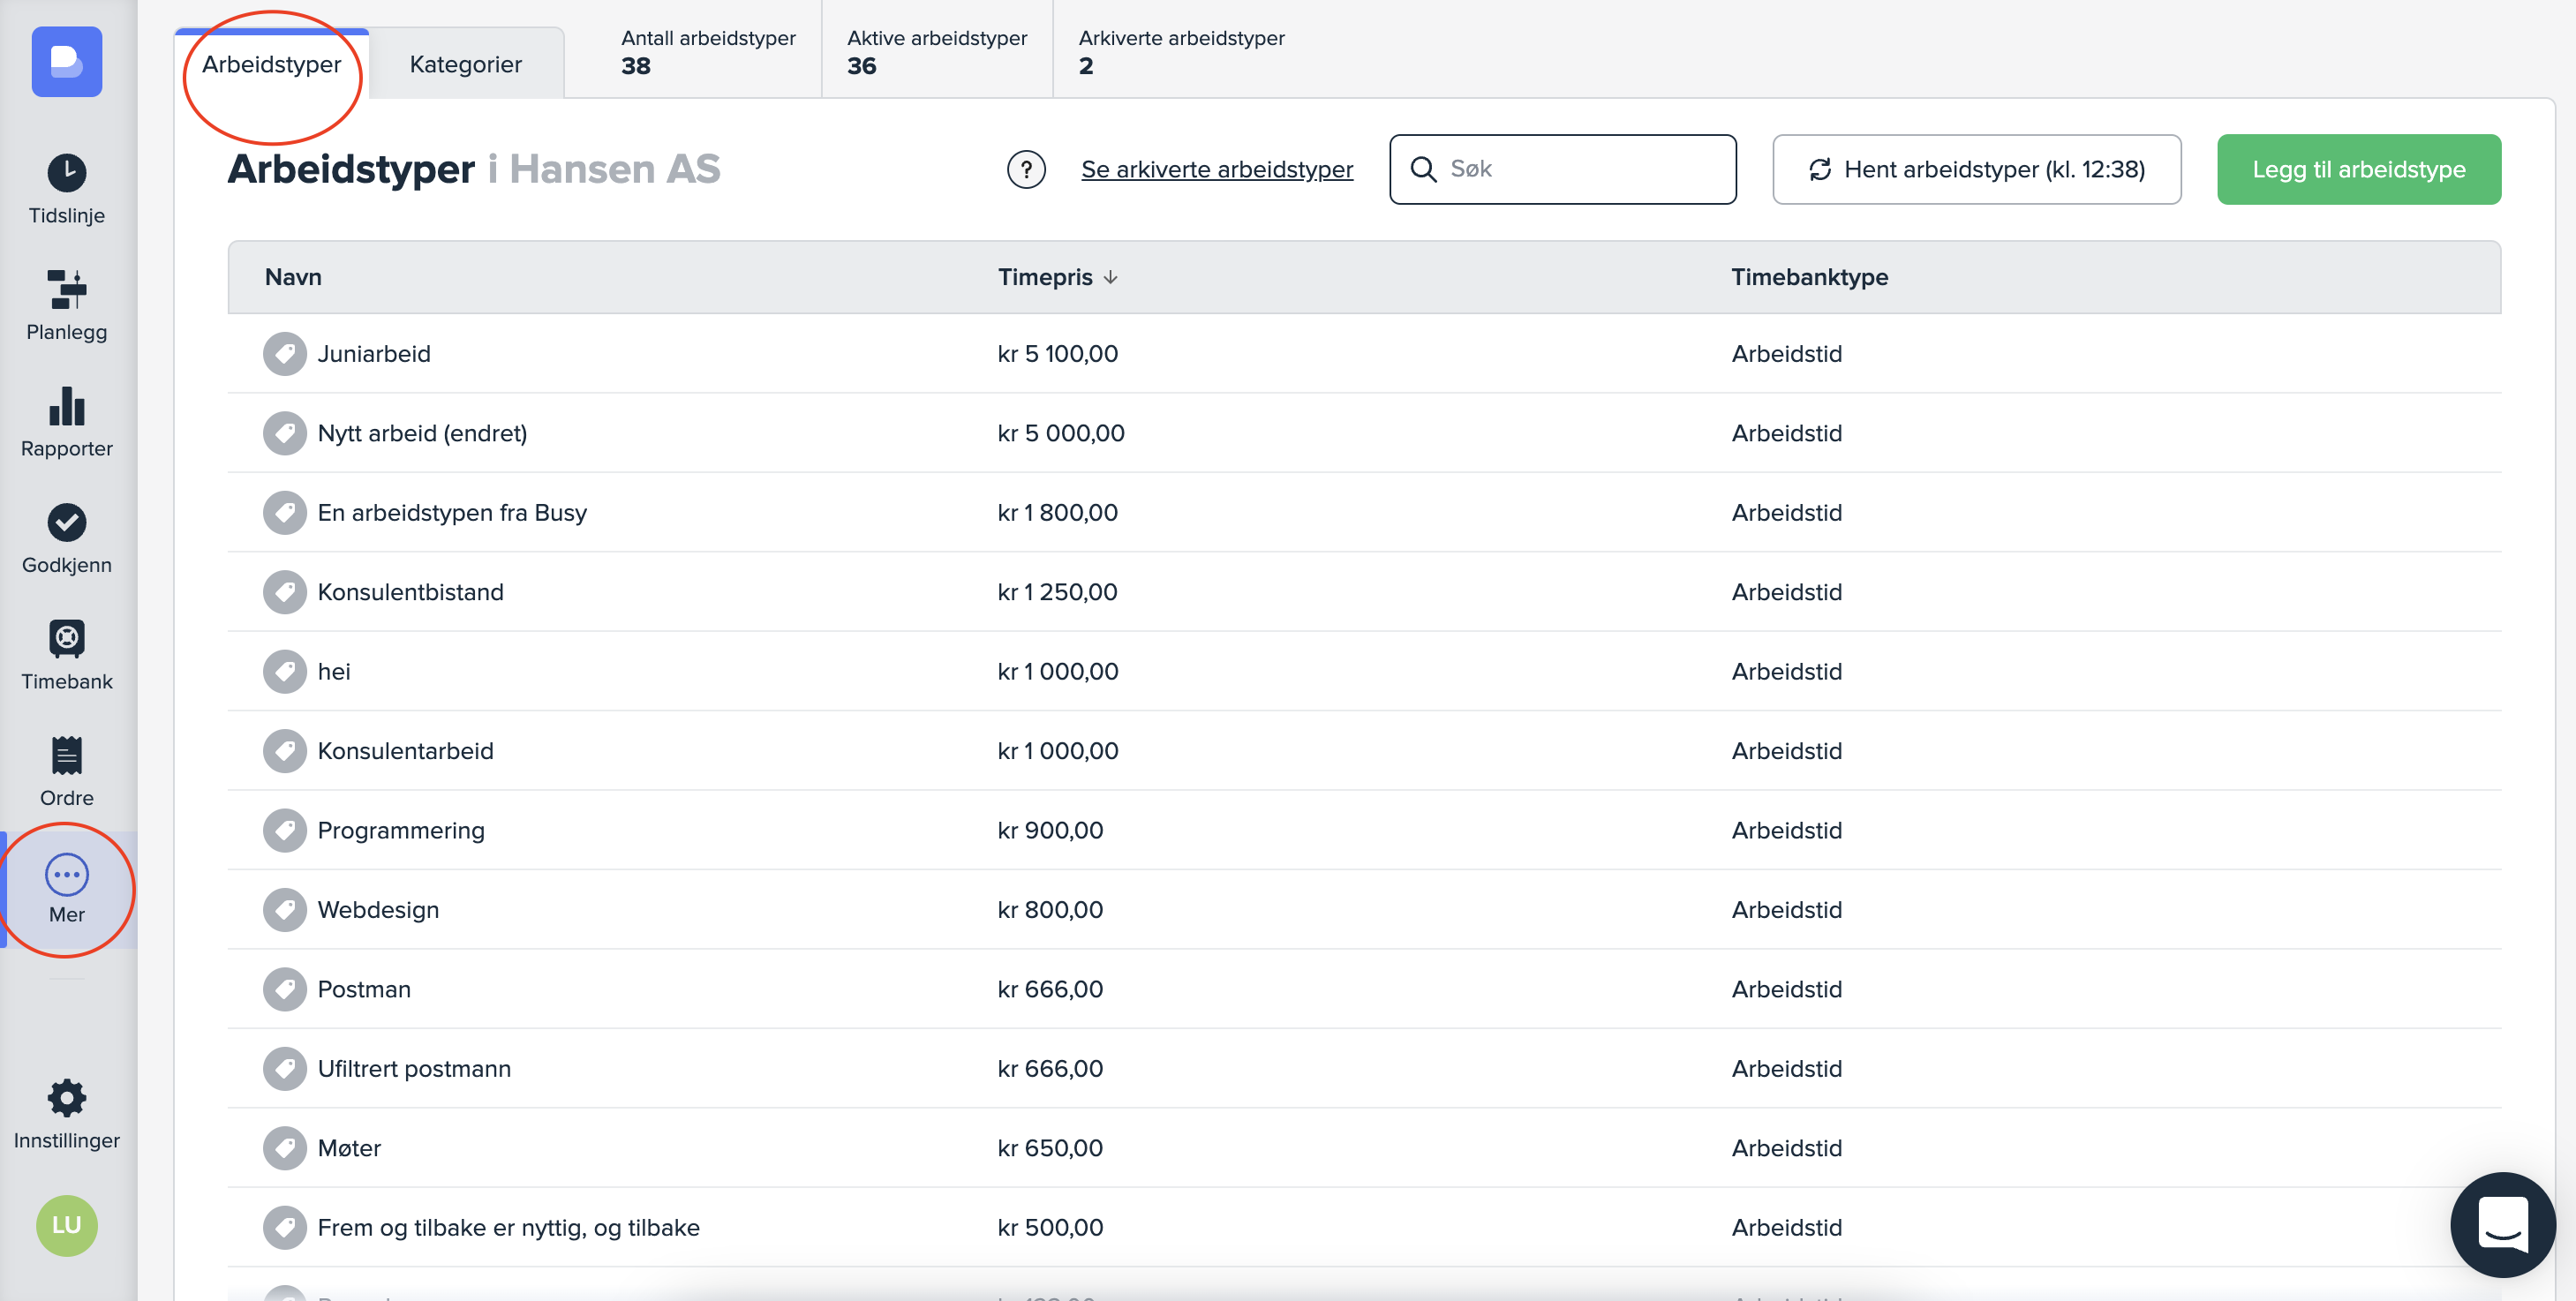The image size is (2576, 1301).
Task: Open the Tidslinje clock icon
Action: 66,173
